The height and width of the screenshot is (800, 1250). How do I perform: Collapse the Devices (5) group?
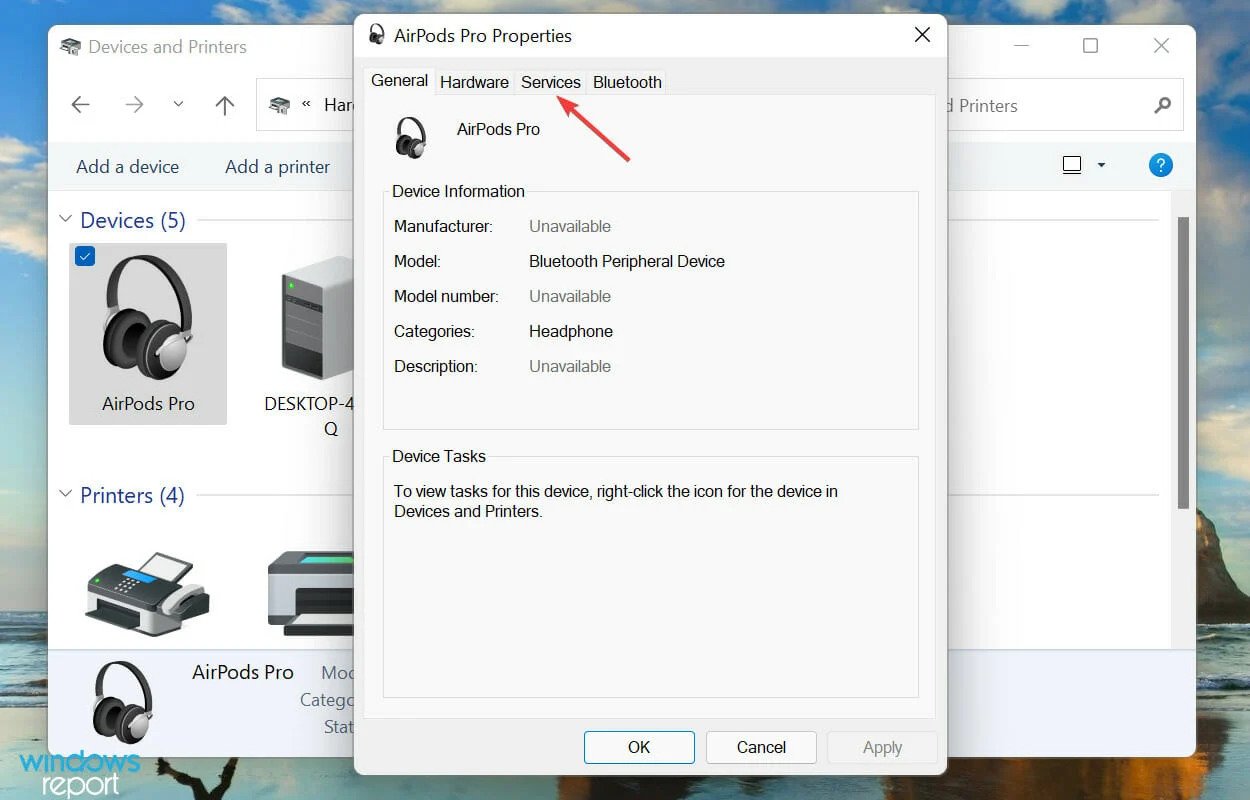click(66, 219)
